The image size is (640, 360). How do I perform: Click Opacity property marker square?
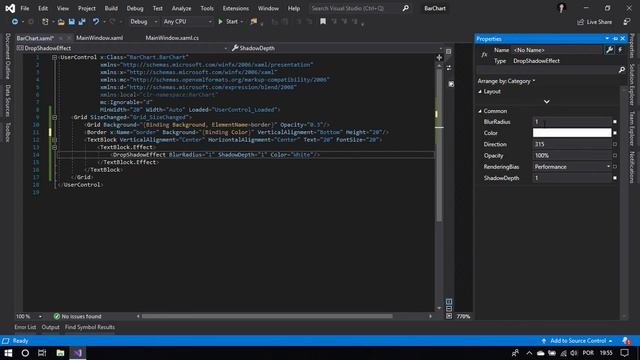click(x=615, y=156)
